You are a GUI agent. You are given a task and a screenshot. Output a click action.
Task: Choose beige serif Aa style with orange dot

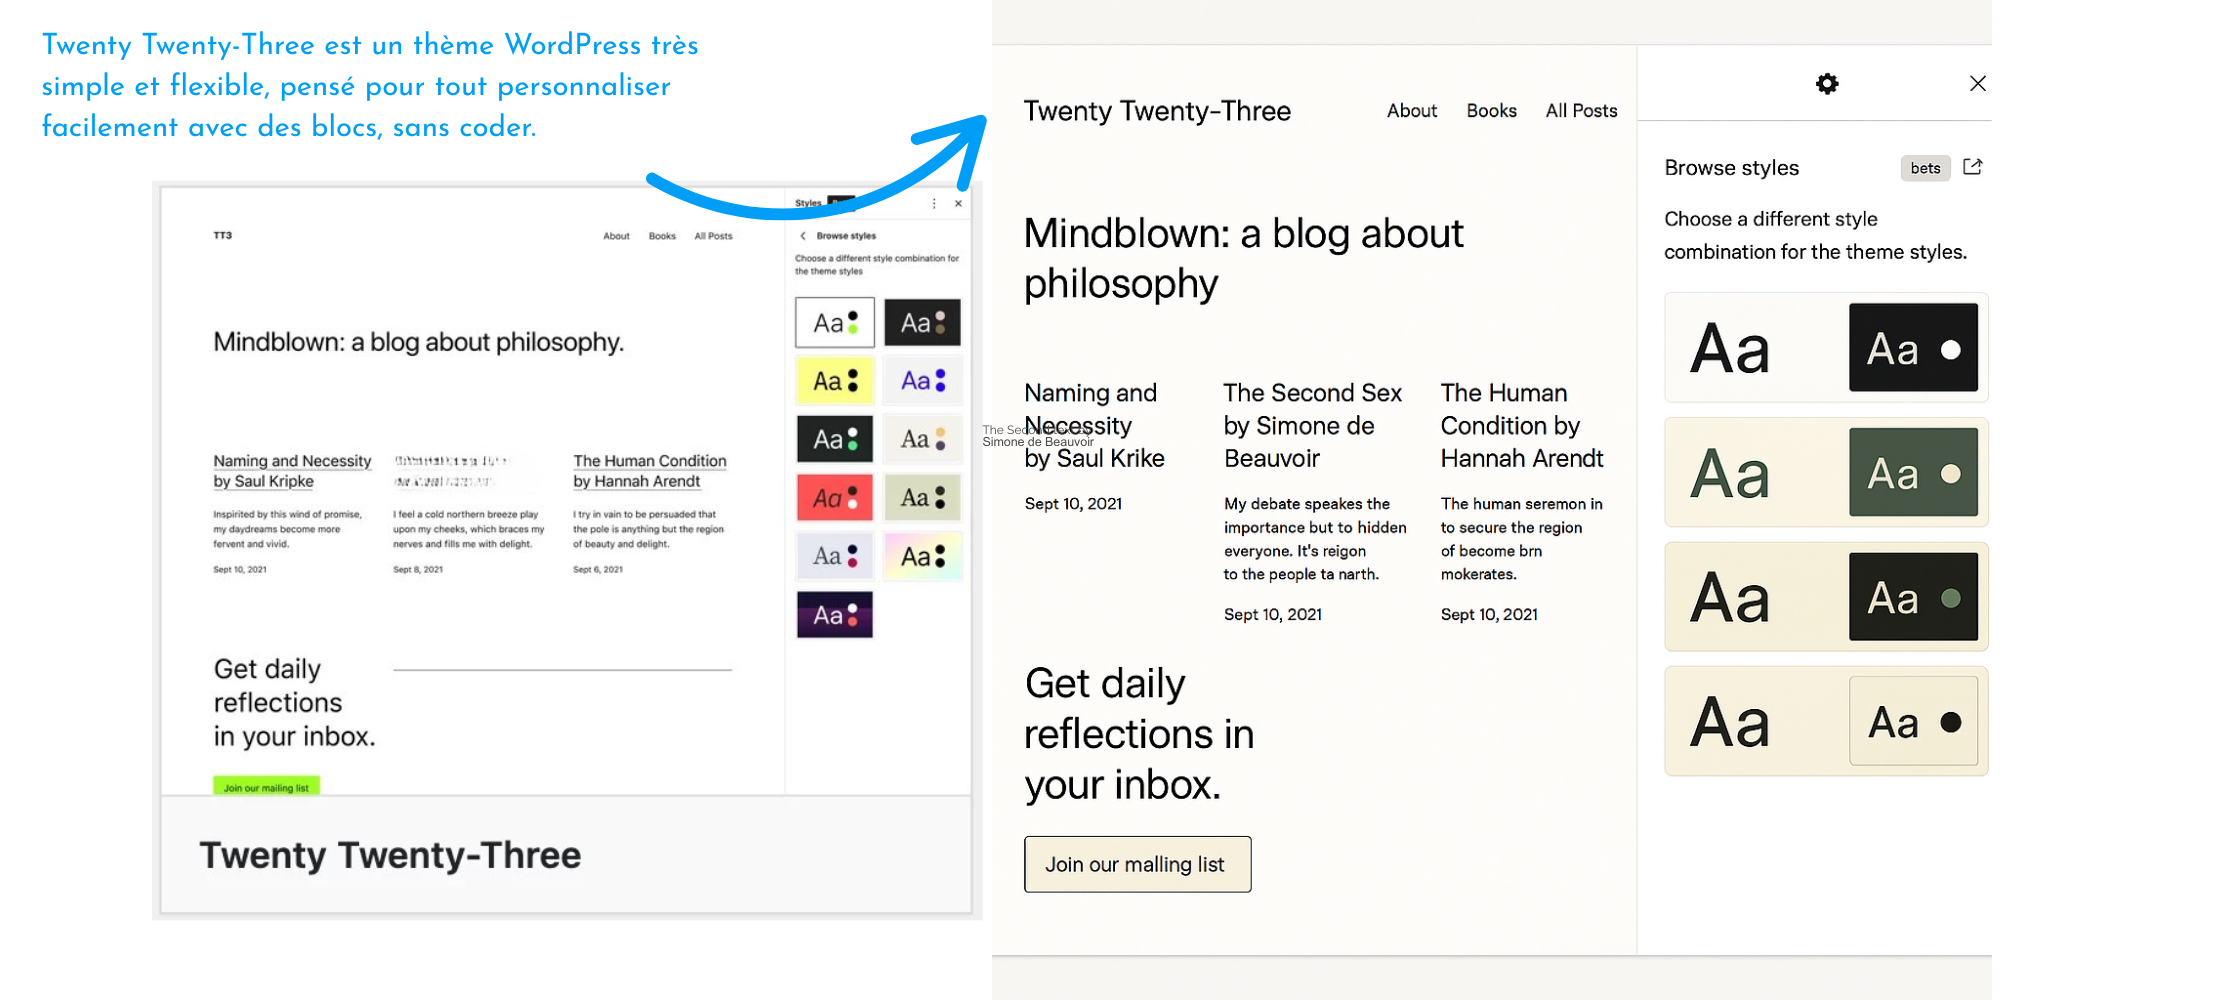(922, 439)
